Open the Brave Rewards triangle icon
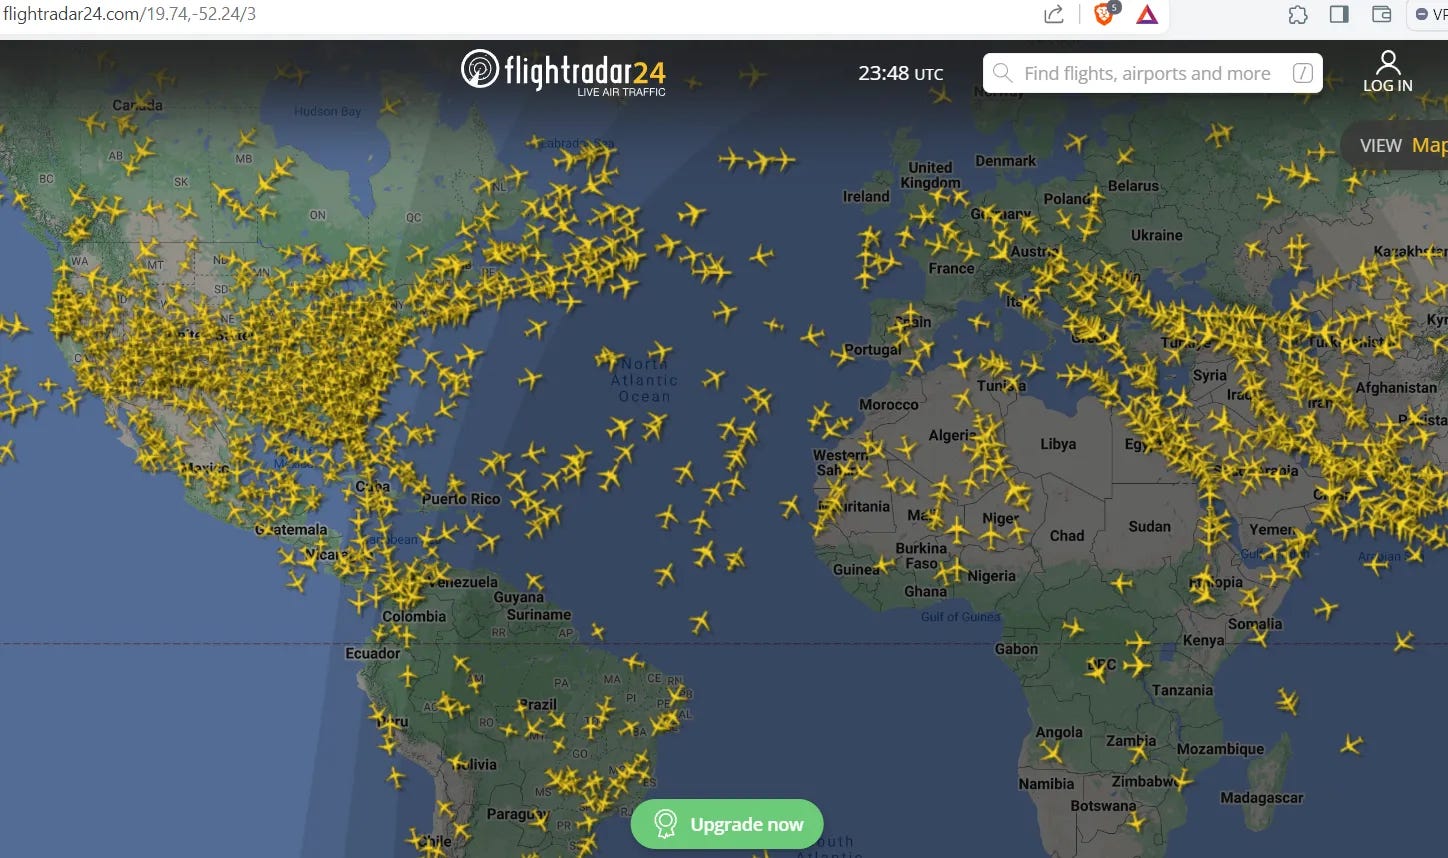This screenshot has width=1448, height=858. pos(1147,15)
